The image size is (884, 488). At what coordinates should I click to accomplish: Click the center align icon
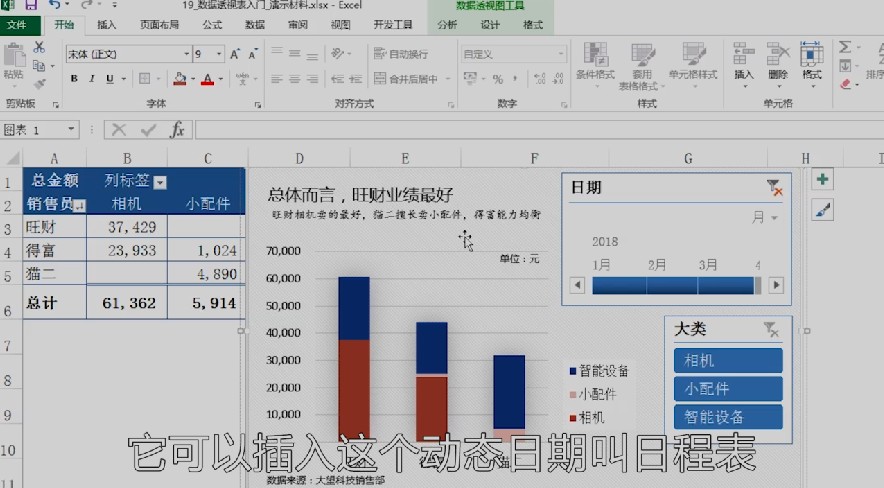pyautogui.click(x=294, y=79)
